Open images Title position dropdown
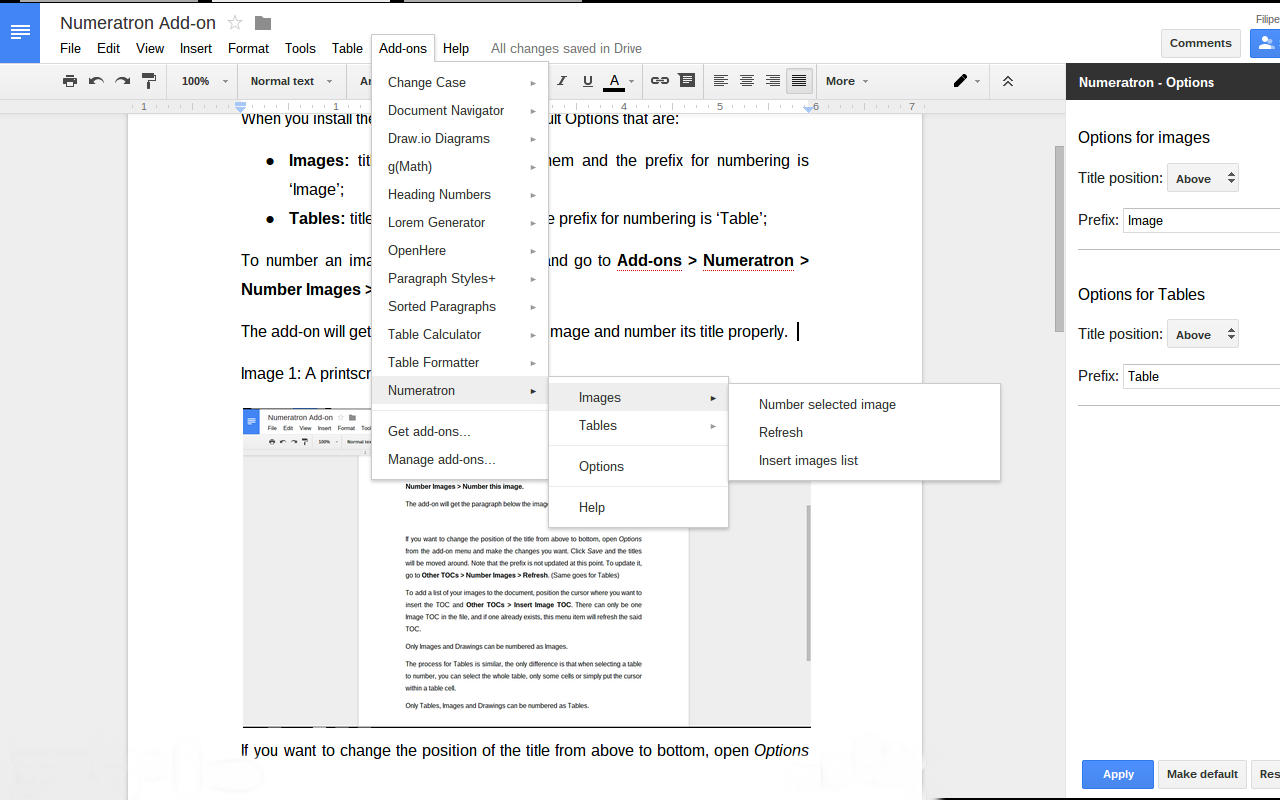The width and height of the screenshot is (1280, 800). [x=1203, y=179]
